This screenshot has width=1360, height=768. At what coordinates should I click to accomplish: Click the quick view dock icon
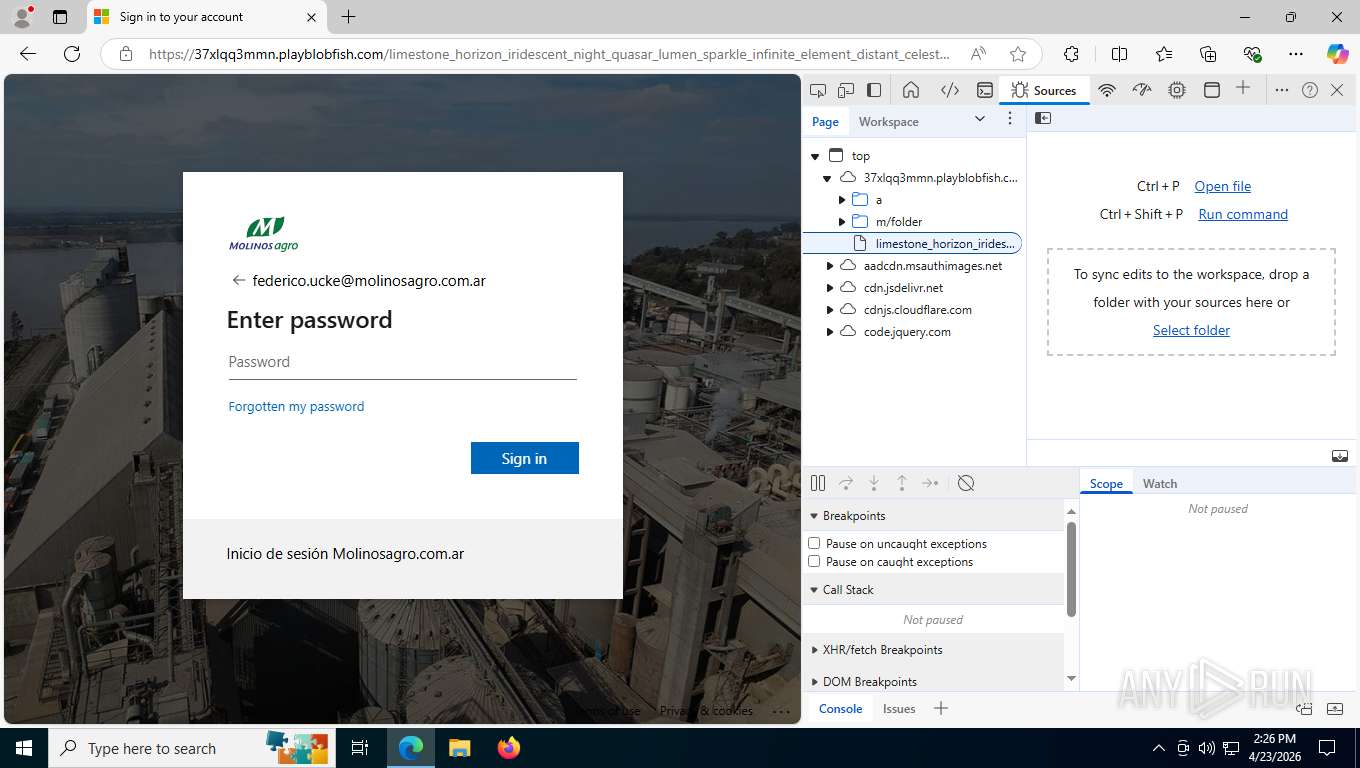tap(1305, 709)
